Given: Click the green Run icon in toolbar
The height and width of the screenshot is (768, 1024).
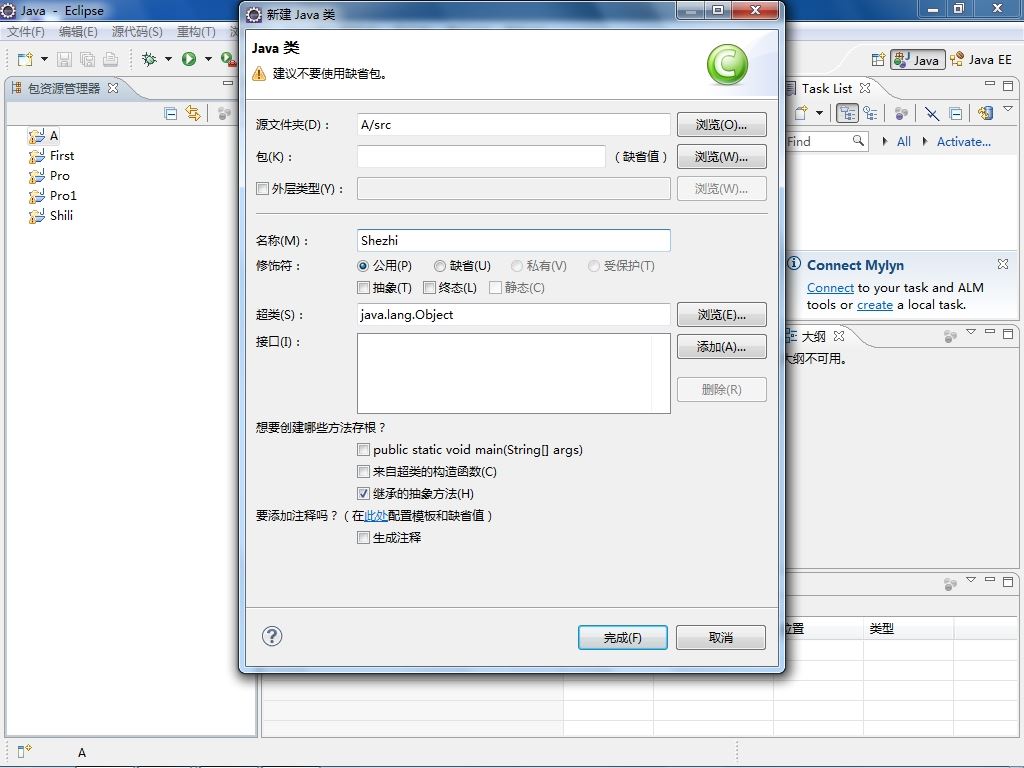Looking at the screenshot, I should [x=189, y=59].
